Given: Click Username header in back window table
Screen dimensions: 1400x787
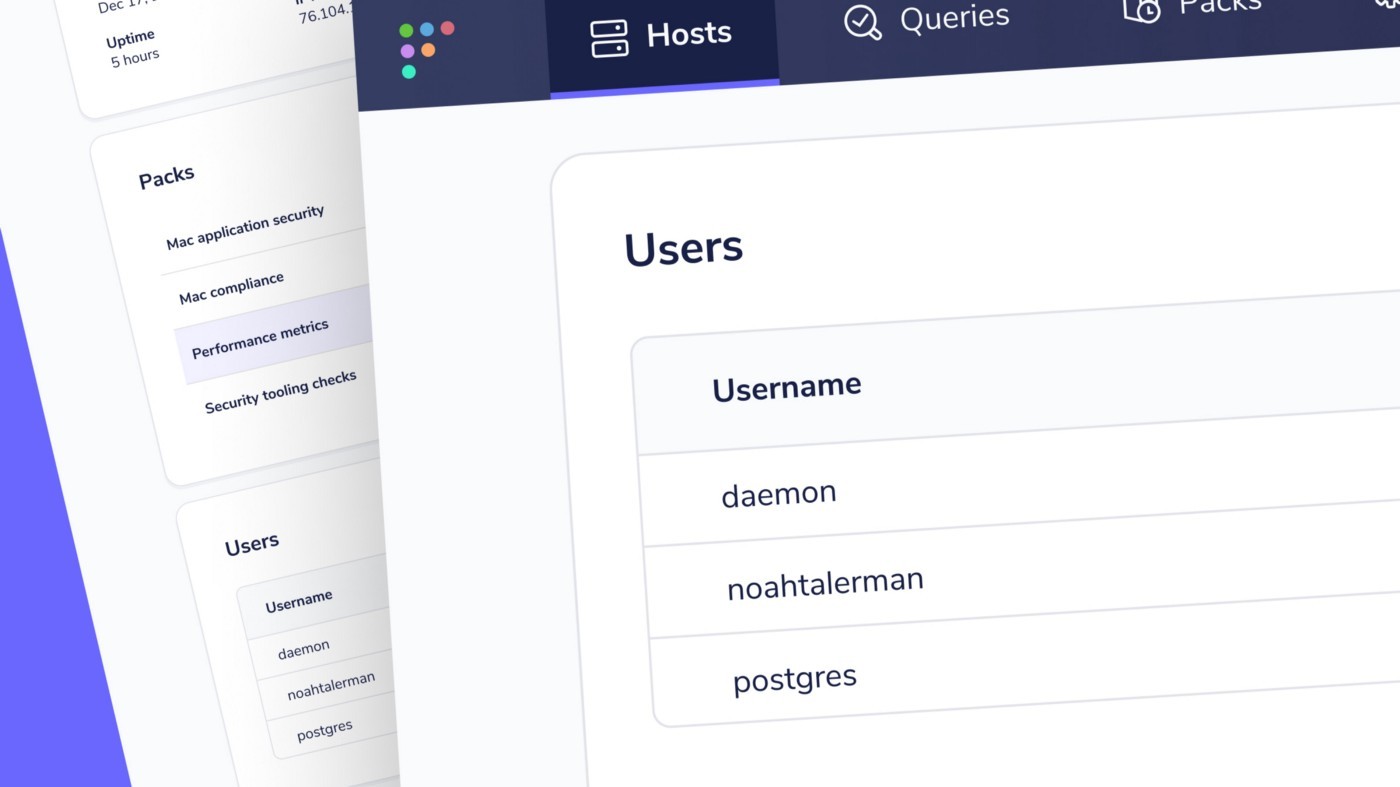Looking at the screenshot, I should [299, 600].
